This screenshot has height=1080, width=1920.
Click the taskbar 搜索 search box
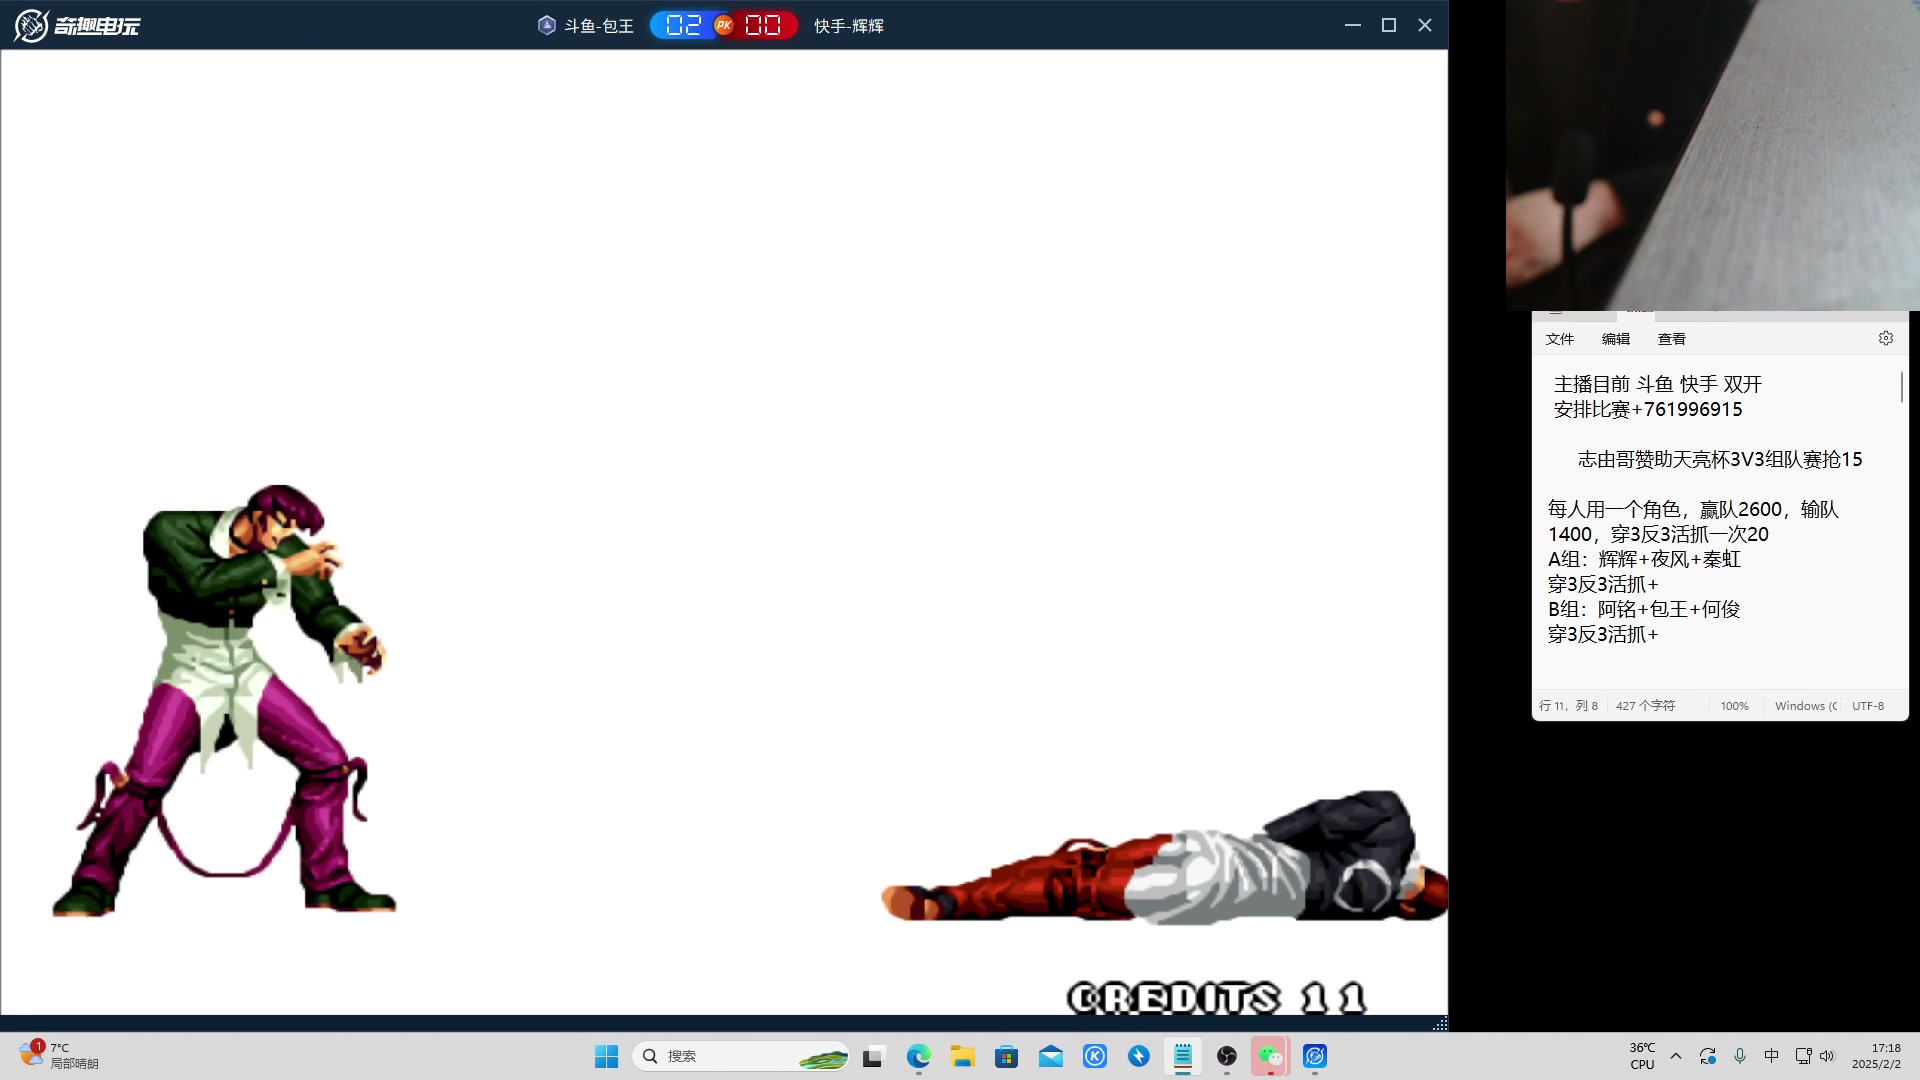(x=741, y=1056)
